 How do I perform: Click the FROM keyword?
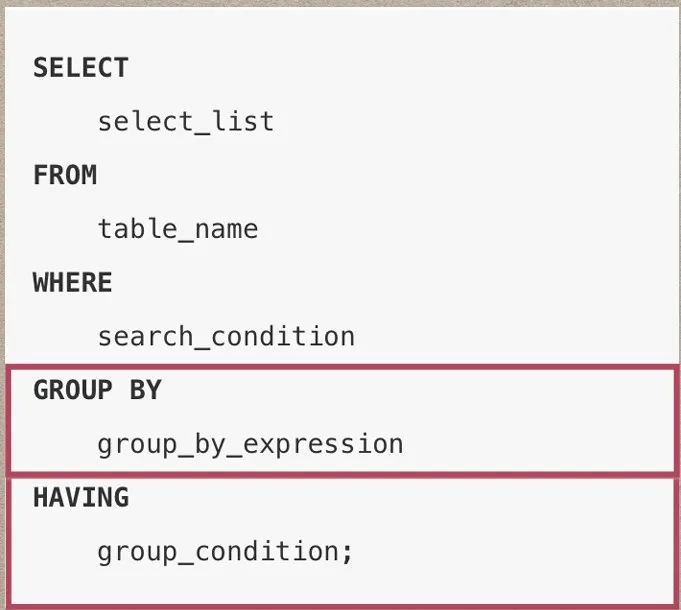pos(65,175)
